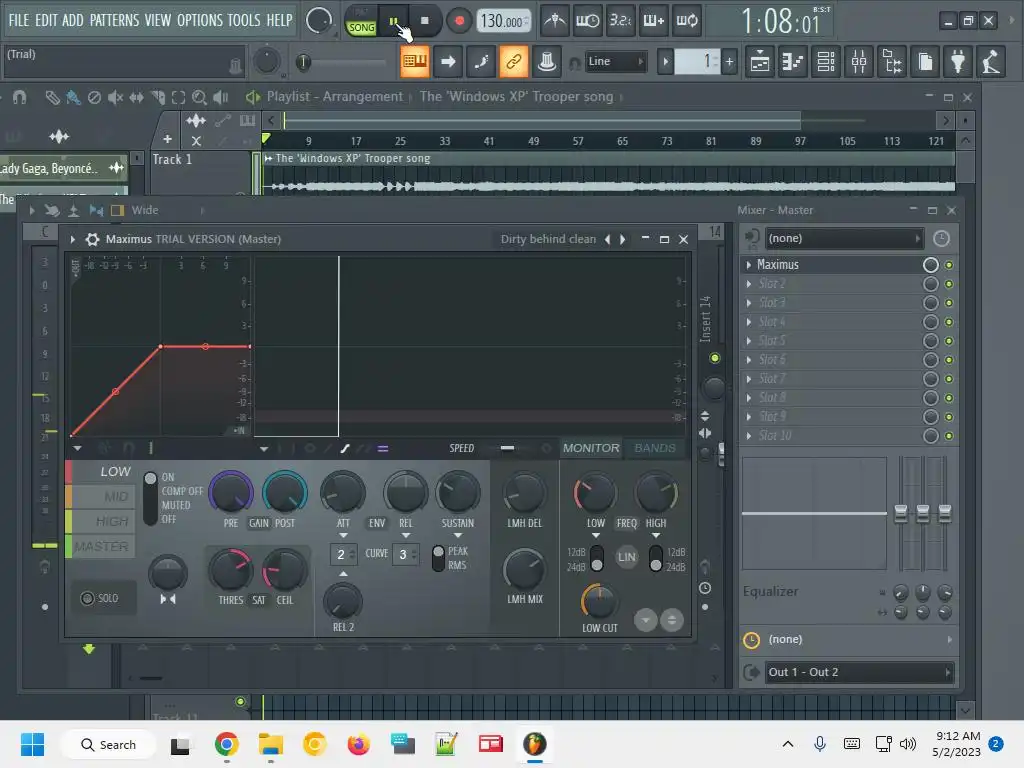1024x768 pixels.
Task: Select the Playlist zoom magnifier tool
Action: (x=199, y=98)
